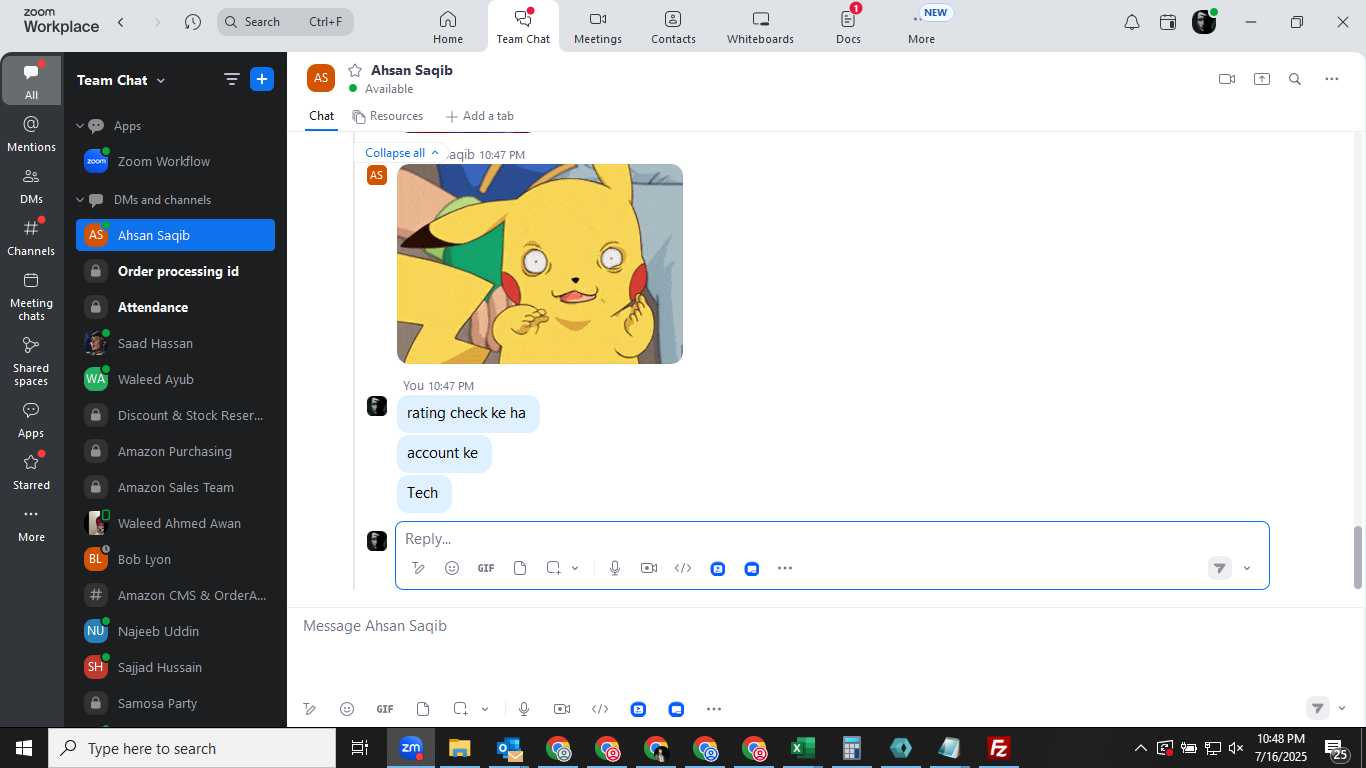1366x768 pixels.
Task: Collapse the DMs and channels section
Action: pyautogui.click(x=80, y=200)
